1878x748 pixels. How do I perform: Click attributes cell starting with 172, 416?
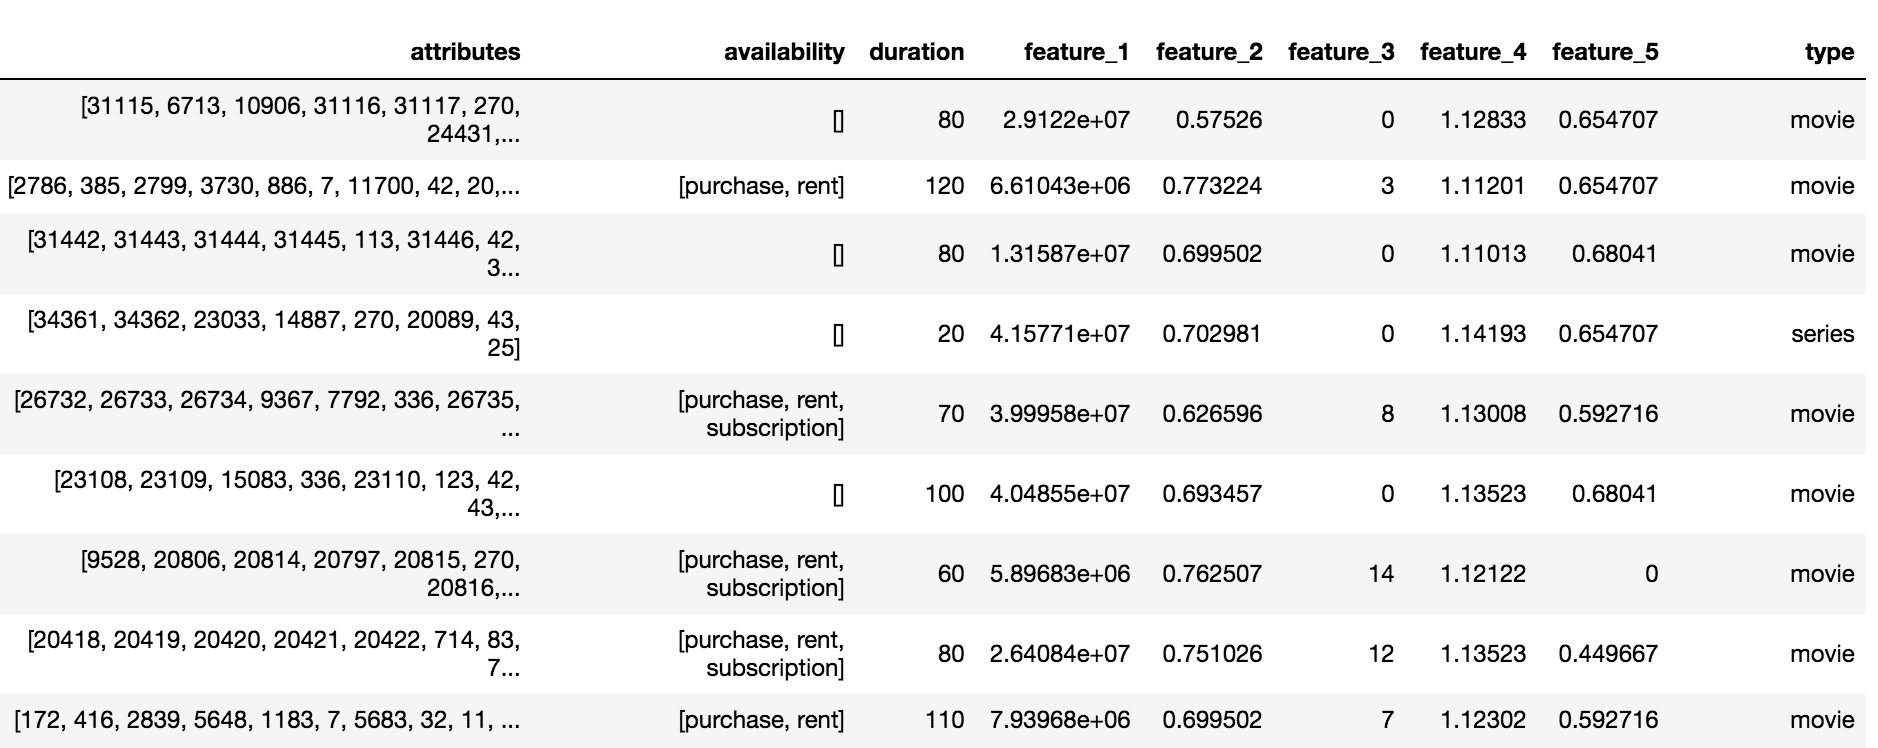coord(268,720)
